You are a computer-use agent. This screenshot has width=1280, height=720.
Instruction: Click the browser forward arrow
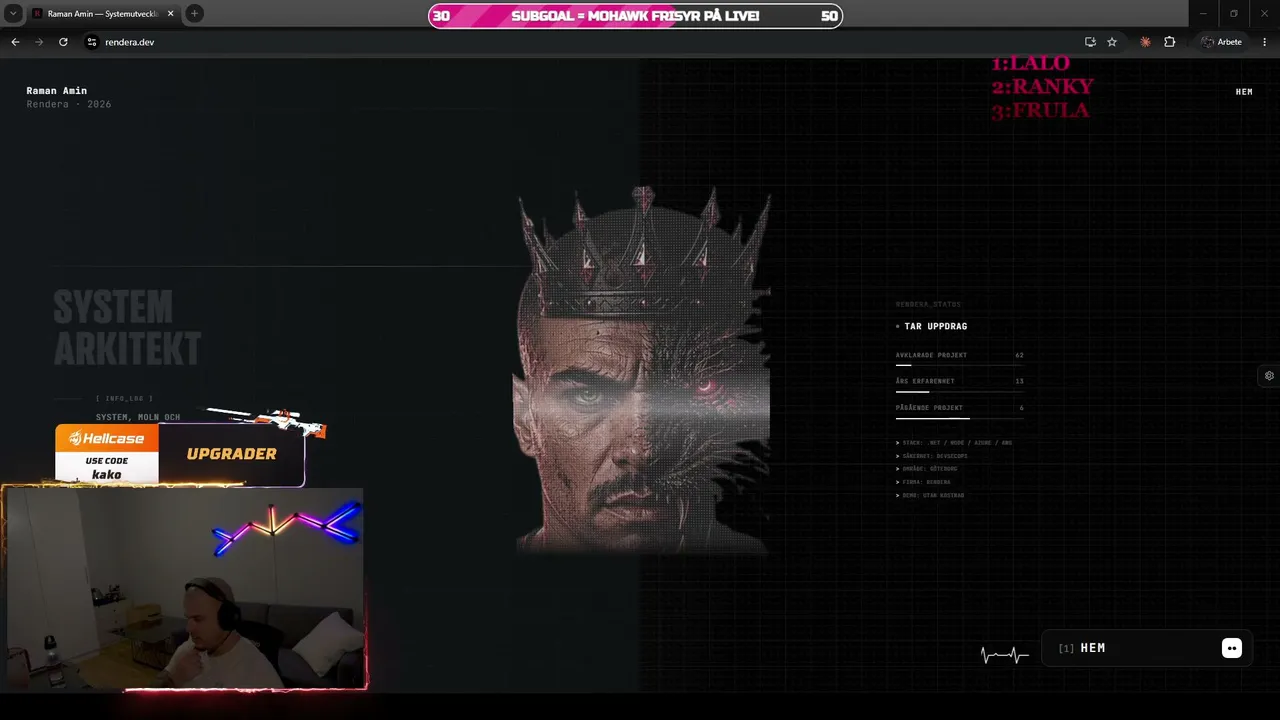tap(39, 42)
